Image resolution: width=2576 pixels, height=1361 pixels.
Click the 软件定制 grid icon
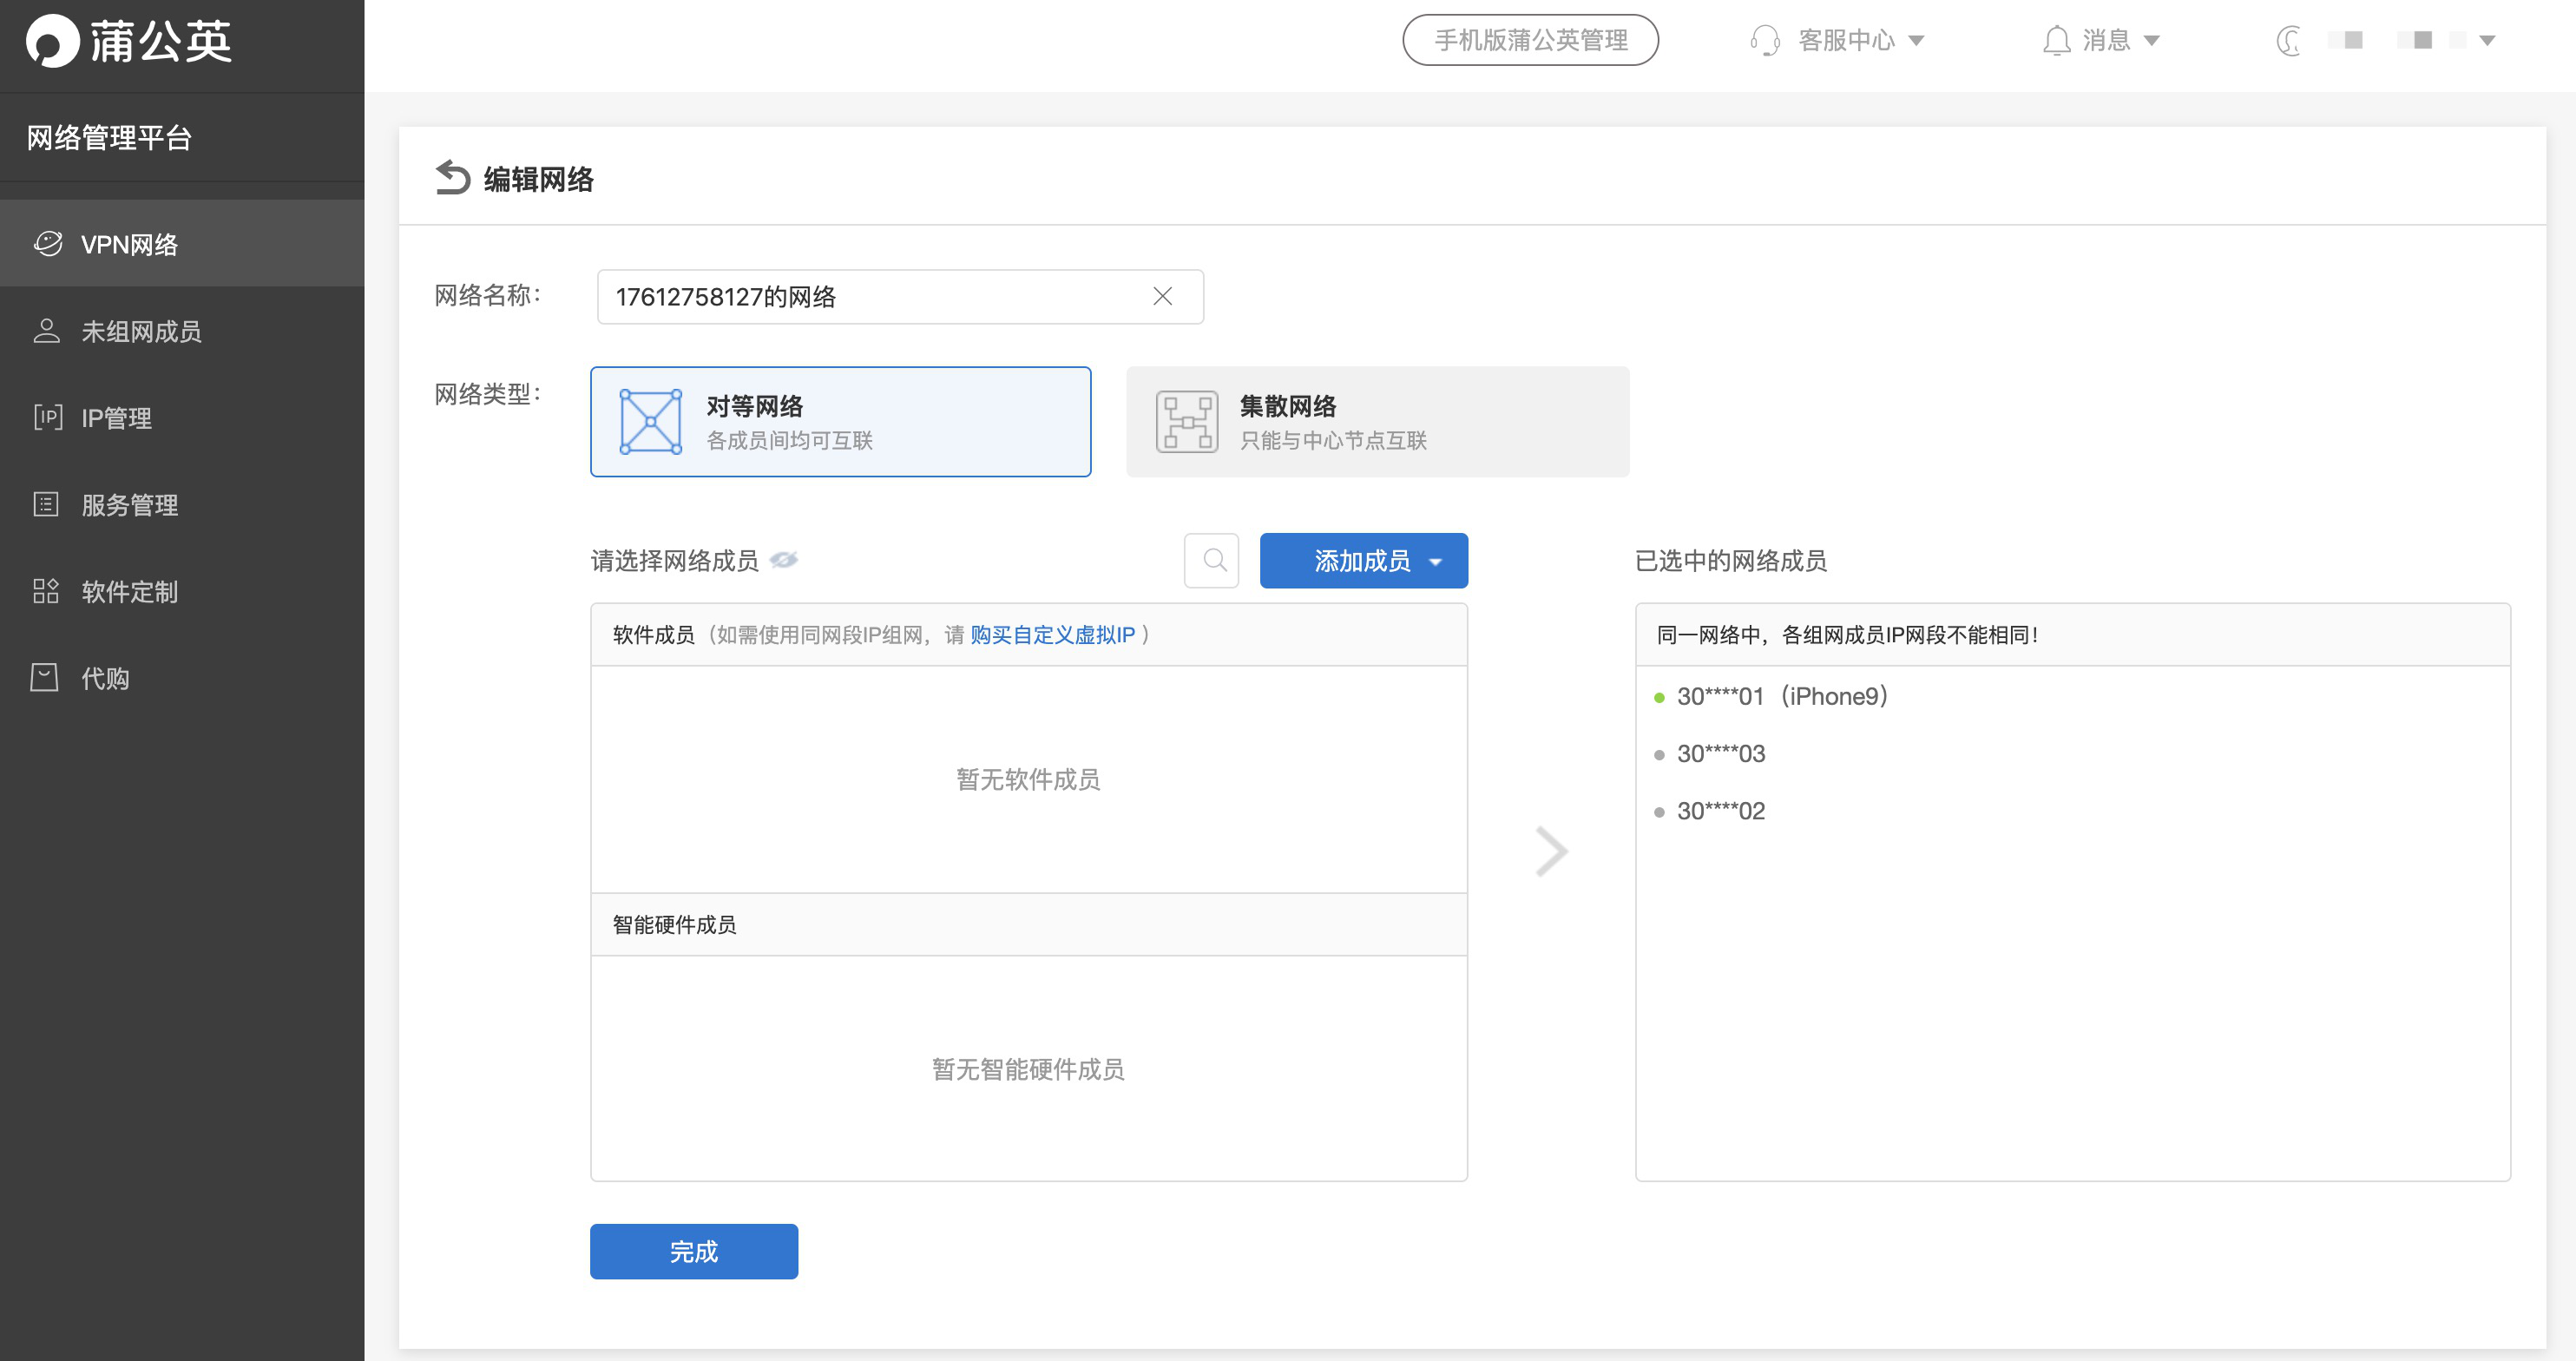pos(46,591)
